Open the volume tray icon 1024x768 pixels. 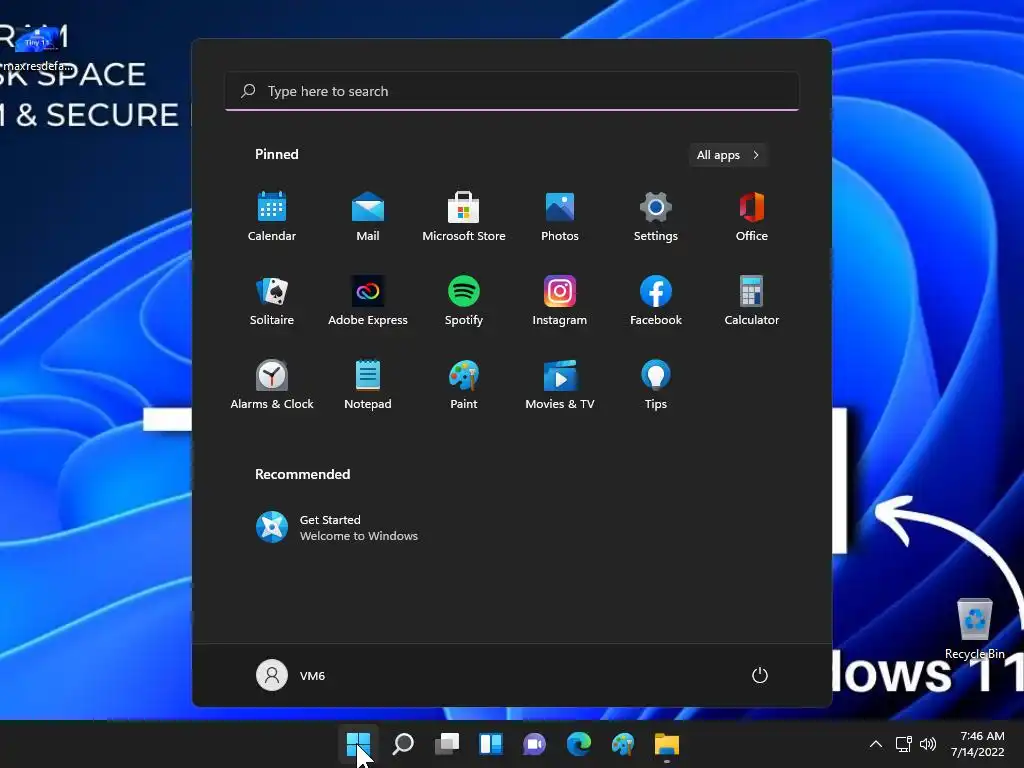(928, 744)
